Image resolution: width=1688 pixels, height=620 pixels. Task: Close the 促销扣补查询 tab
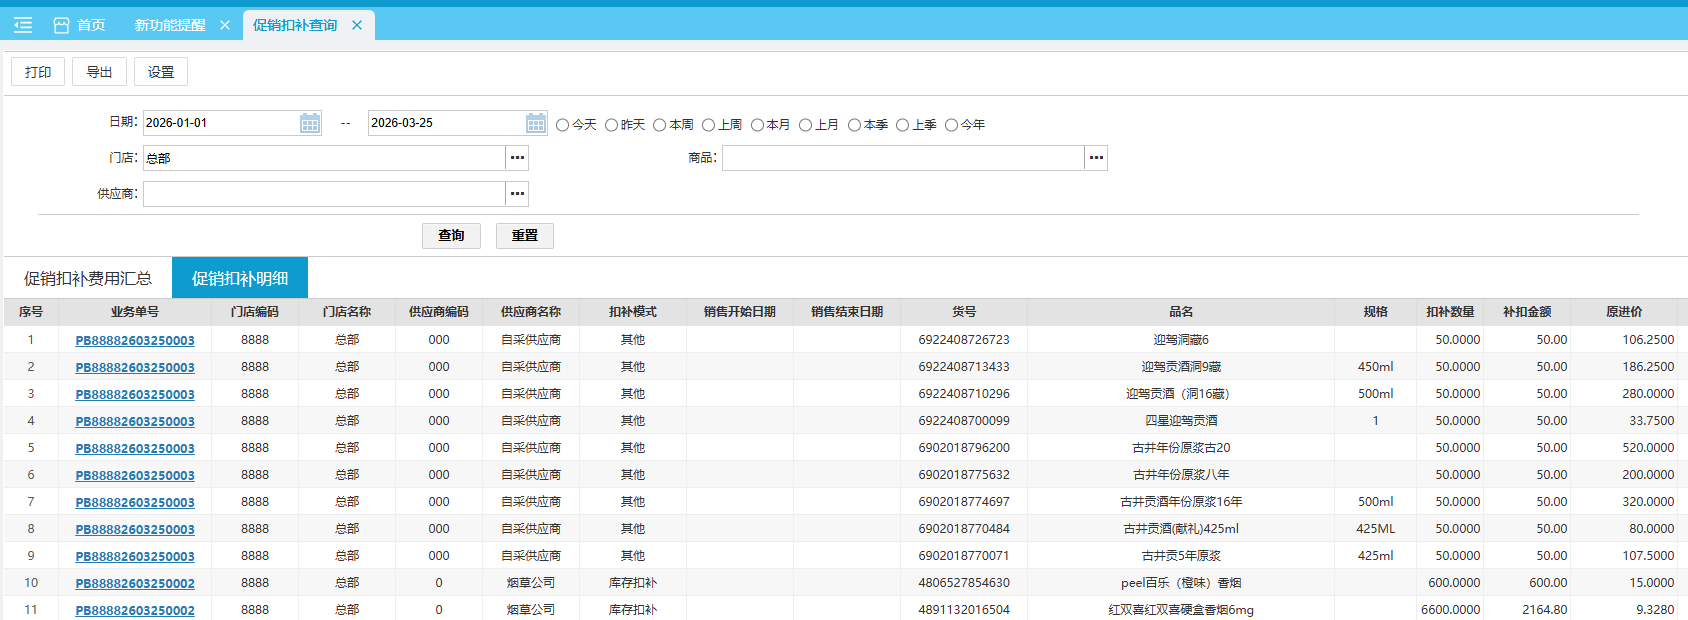click(x=357, y=25)
